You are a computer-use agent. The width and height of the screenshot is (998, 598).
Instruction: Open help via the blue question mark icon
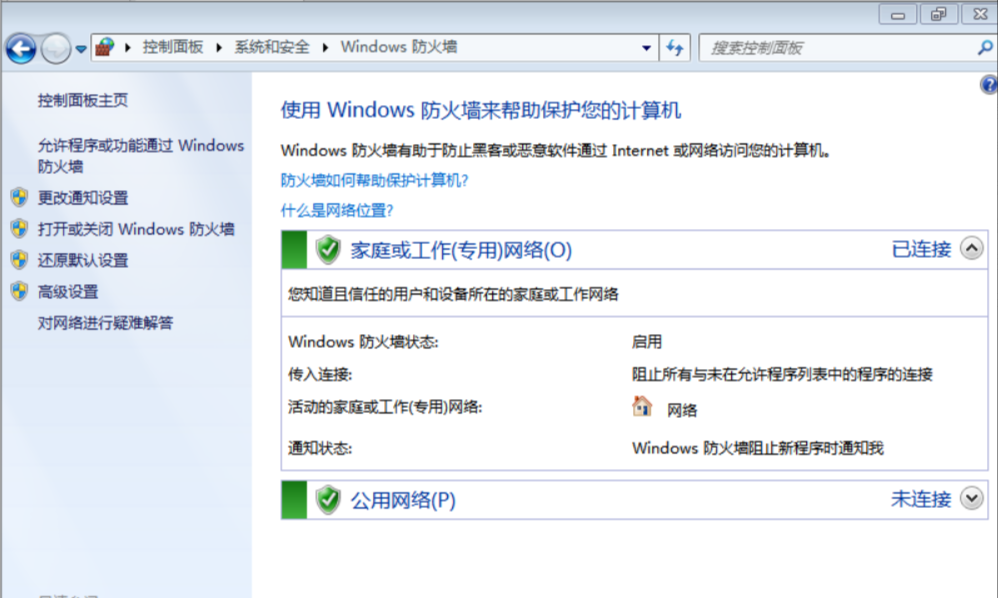point(989,85)
